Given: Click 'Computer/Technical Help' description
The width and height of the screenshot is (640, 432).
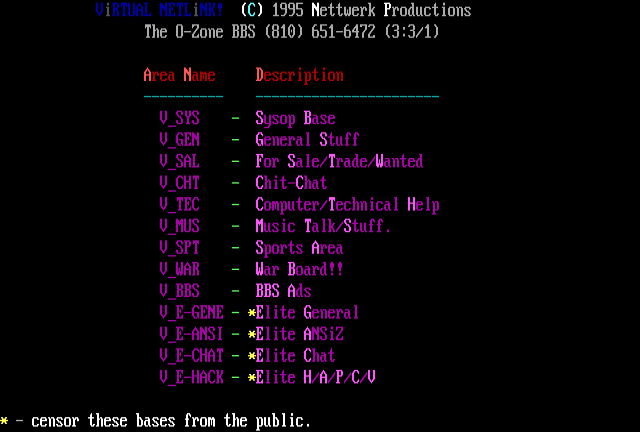Looking at the screenshot, I should (x=347, y=205).
